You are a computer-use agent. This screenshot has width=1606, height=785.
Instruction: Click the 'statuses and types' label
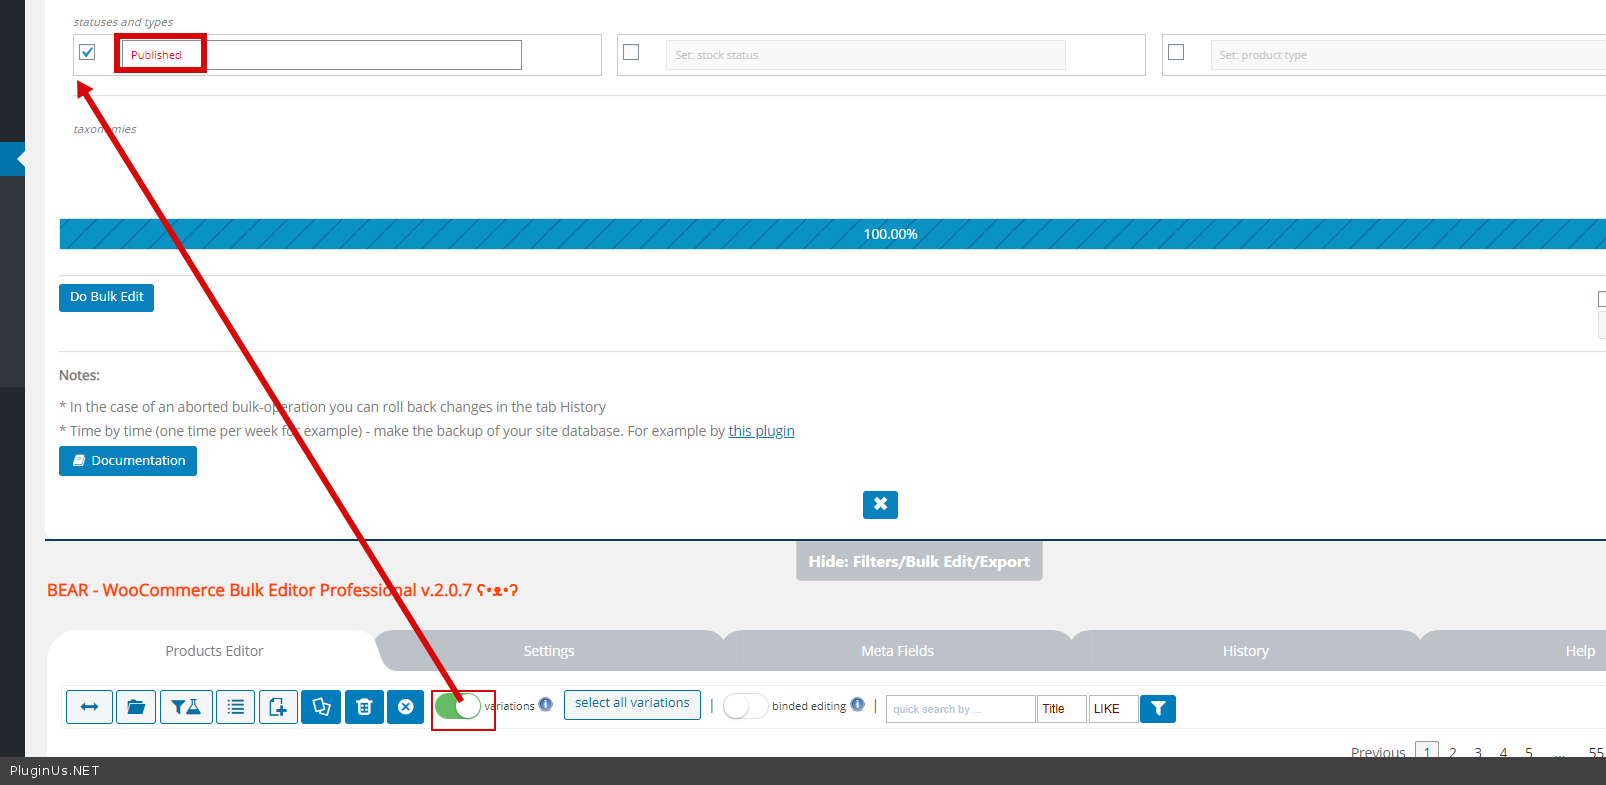[123, 22]
